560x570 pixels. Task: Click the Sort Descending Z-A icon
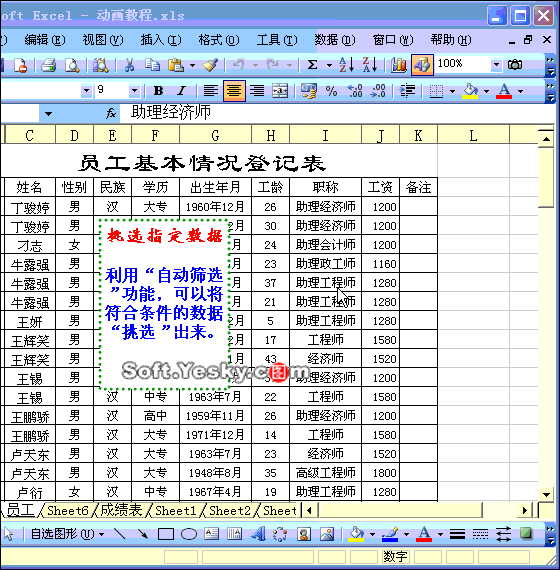click(x=370, y=65)
